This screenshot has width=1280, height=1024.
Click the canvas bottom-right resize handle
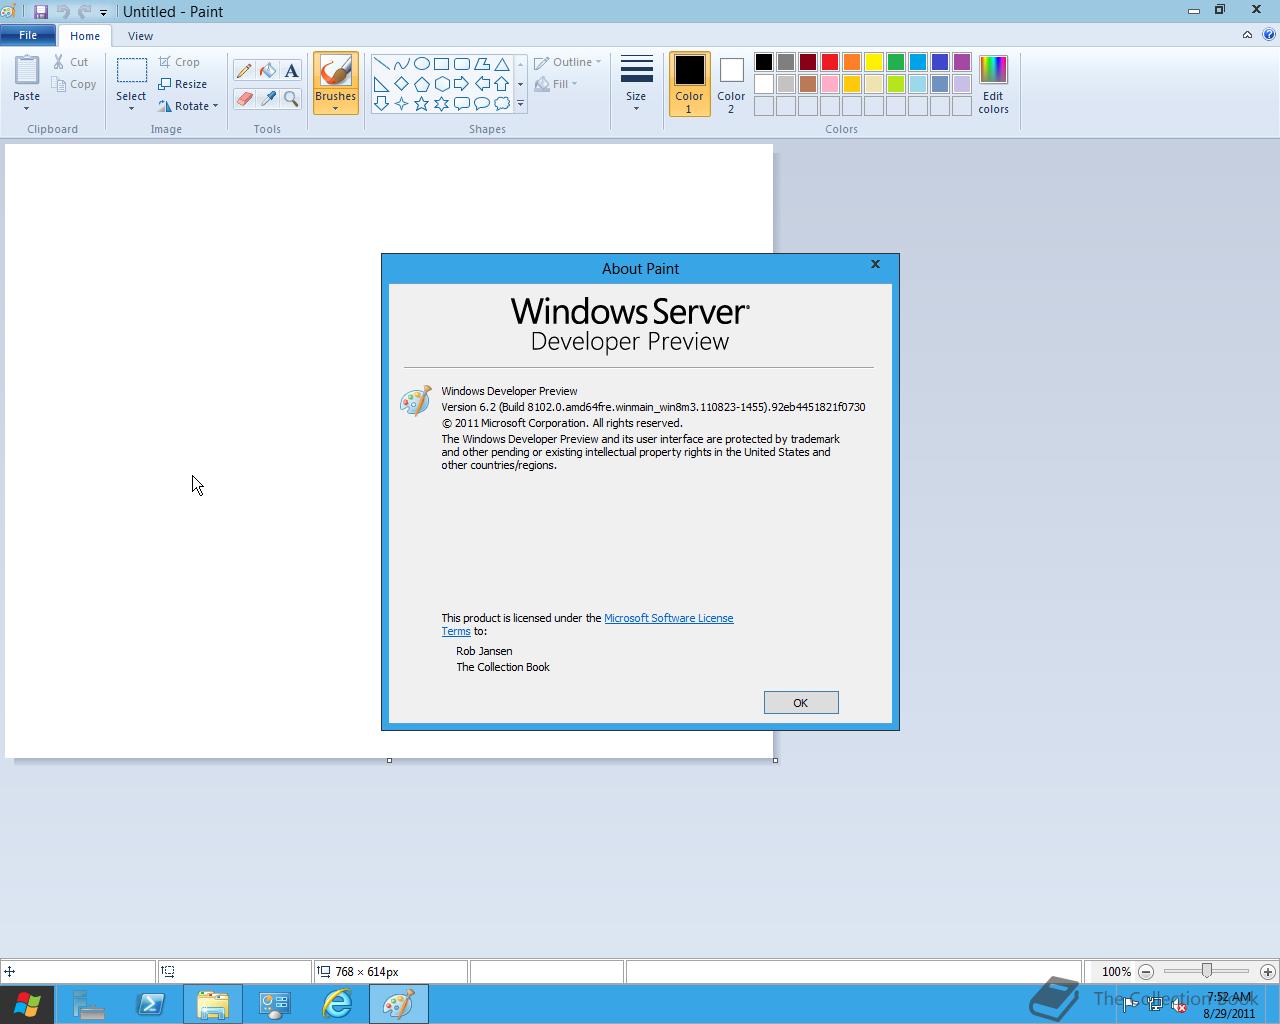pyautogui.click(x=775, y=760)
